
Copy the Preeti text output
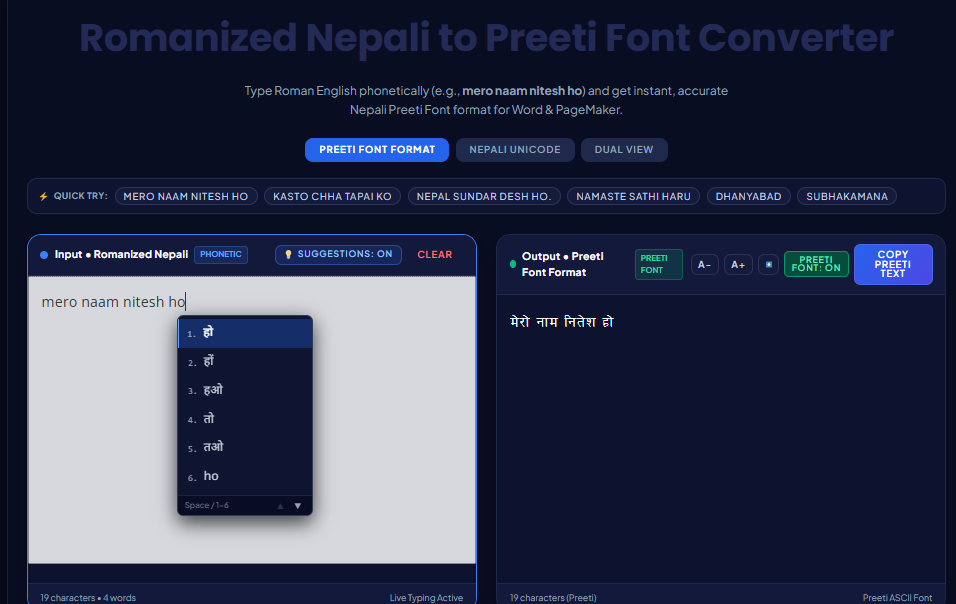[893, 265]
